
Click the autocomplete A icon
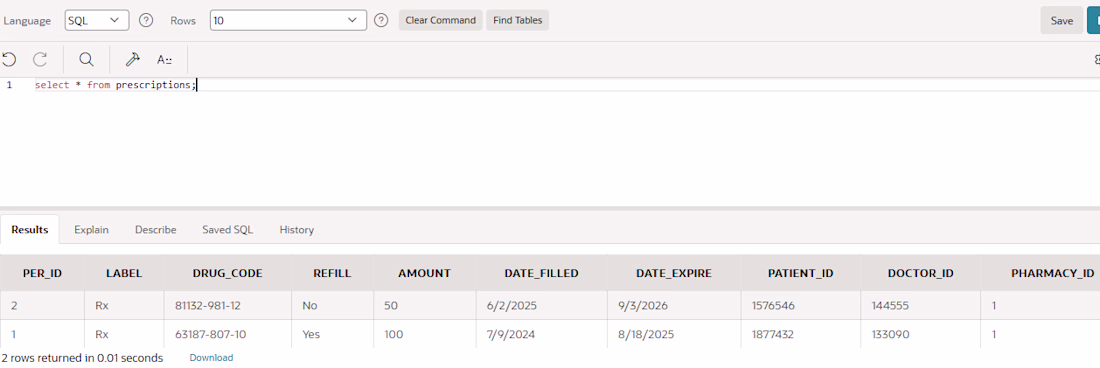[164, 60]
